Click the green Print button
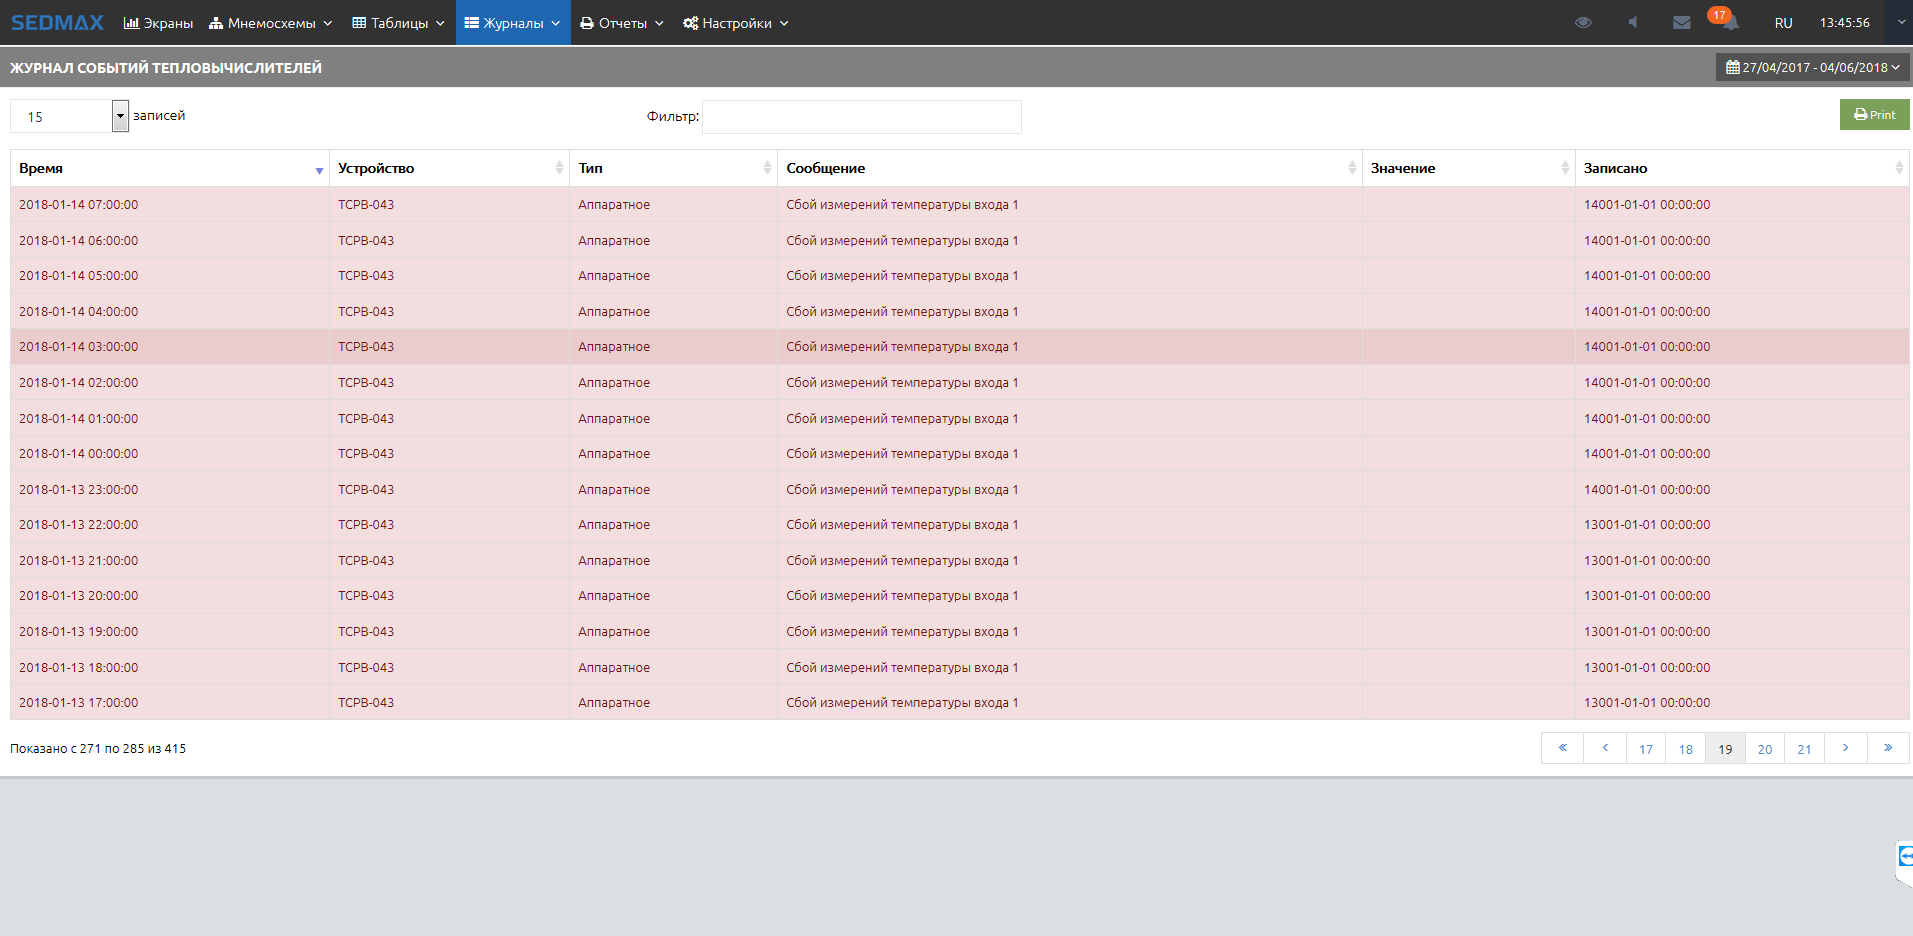Viewport: 1913px width, 936px height. pos(1874,115)
